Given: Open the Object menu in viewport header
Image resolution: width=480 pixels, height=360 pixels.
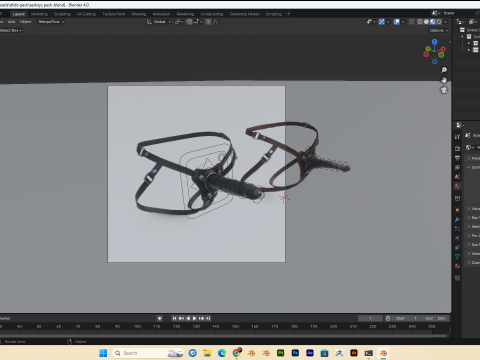Looking at the screenshot, I should 25,22.
